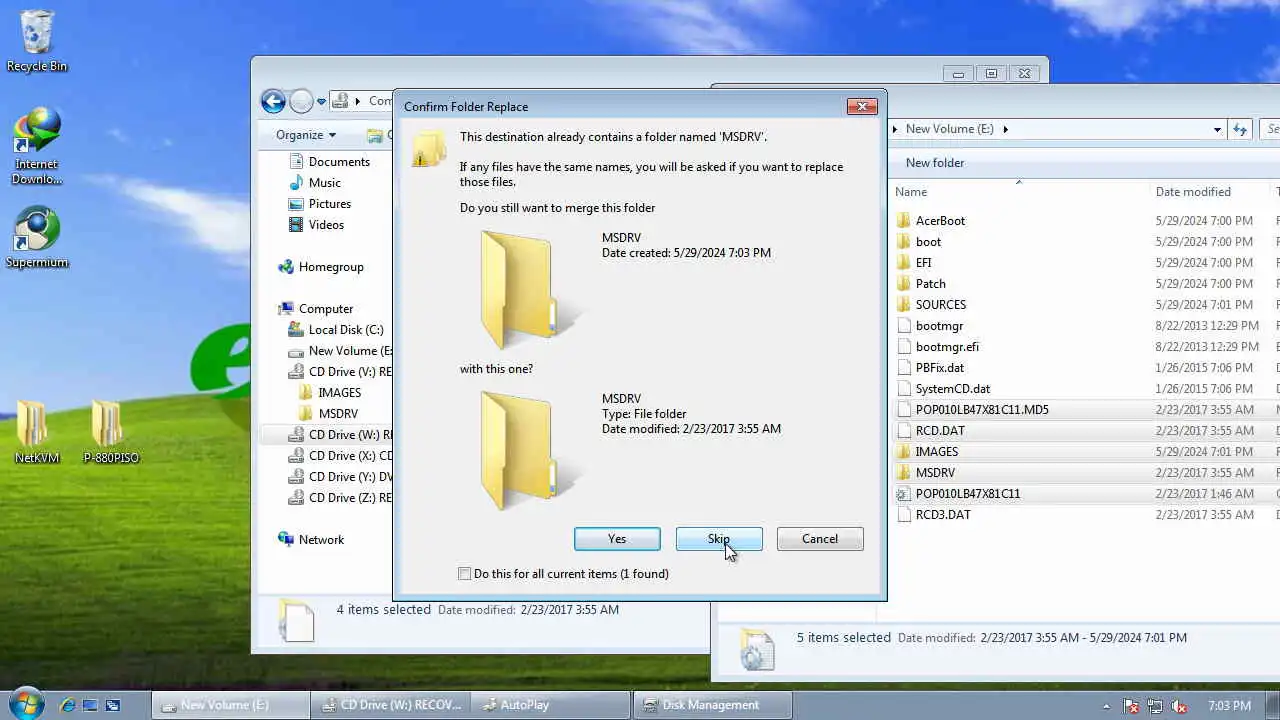
Task: Open the Organize menu
Action: [306, 135]
